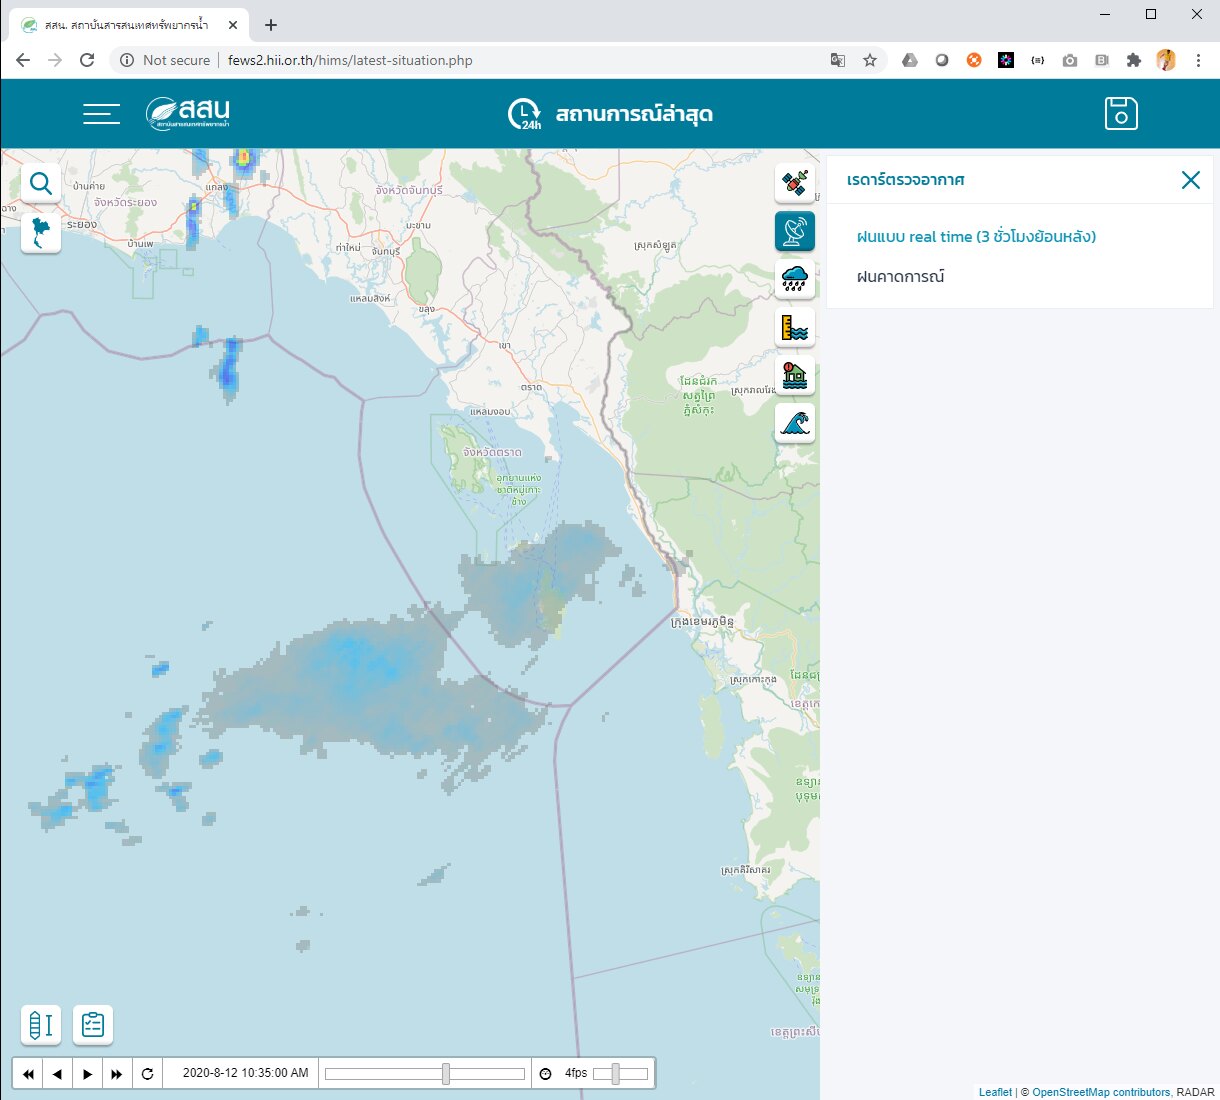Image resolution: width=1220 pixels, height=1100 pixels.
Task: Jump to first radar frame
Action: (28, 1074)
